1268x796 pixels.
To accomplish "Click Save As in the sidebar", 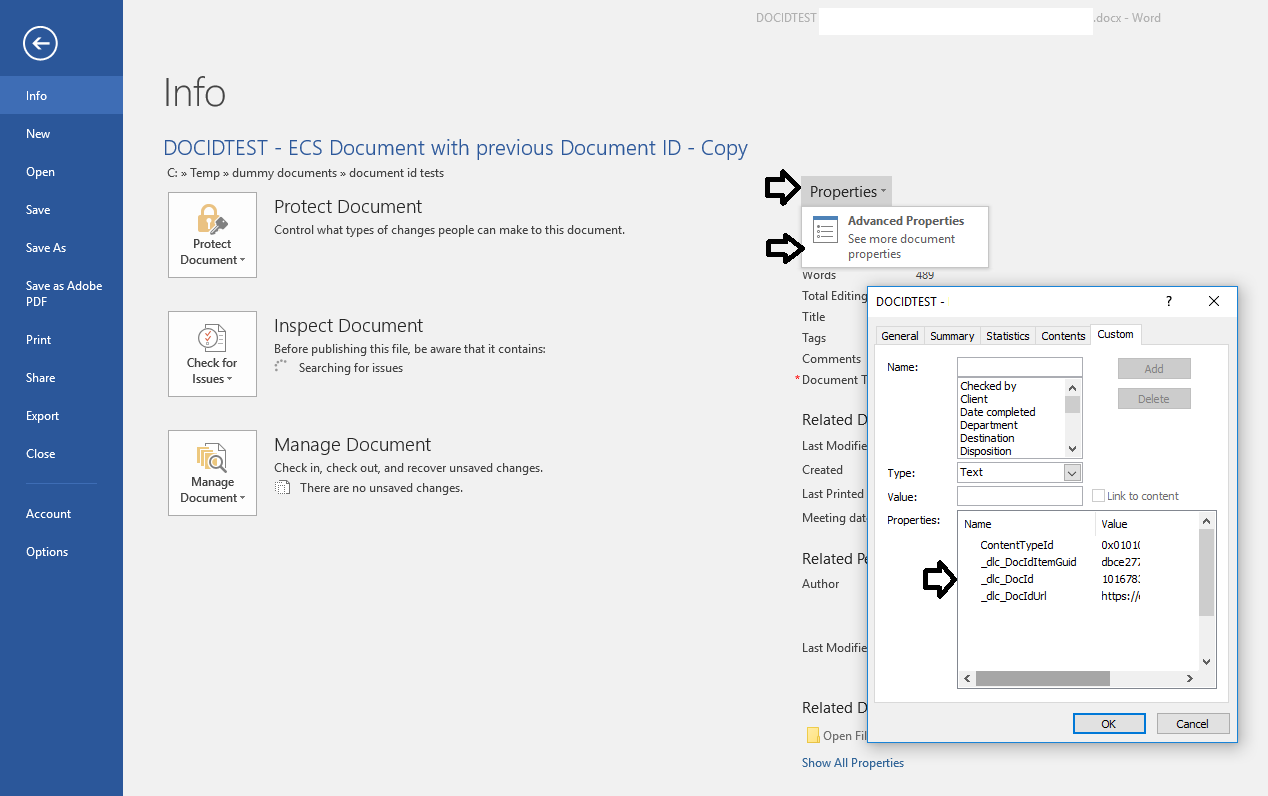I will [x=61, y=248].
